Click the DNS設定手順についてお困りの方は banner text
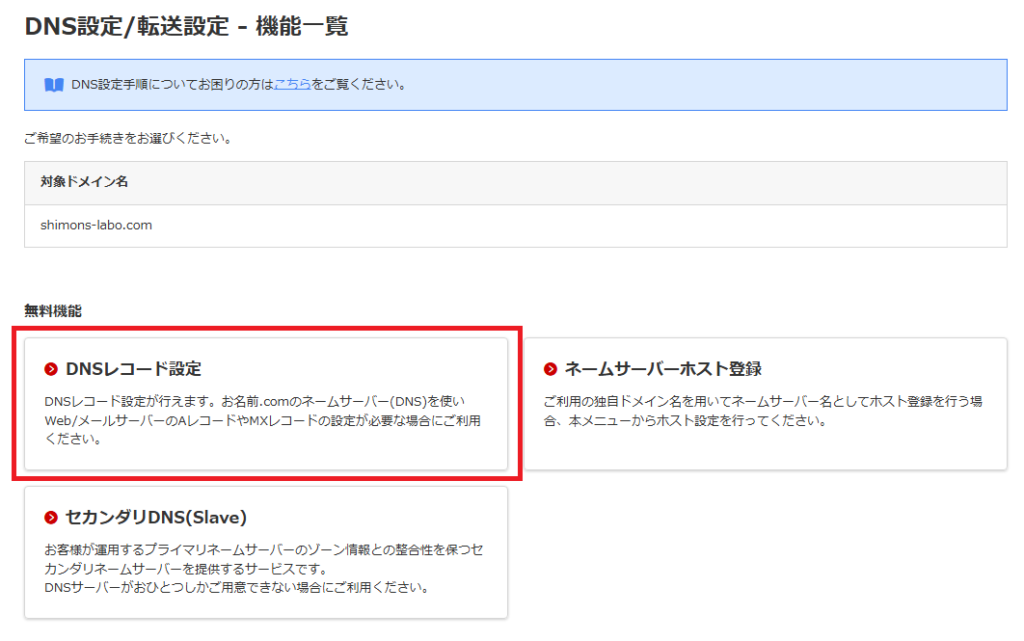1024x641 pixels. pos(172,85)
